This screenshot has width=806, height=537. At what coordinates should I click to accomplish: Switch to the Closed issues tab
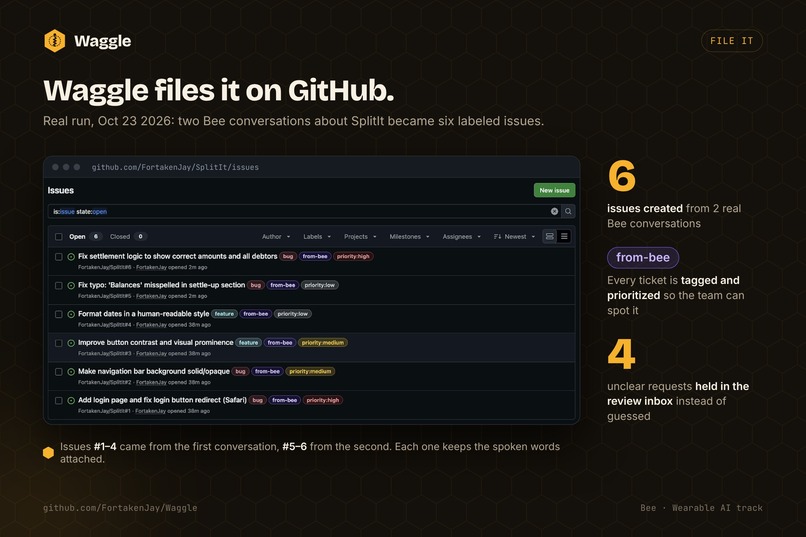pos(129,236)
